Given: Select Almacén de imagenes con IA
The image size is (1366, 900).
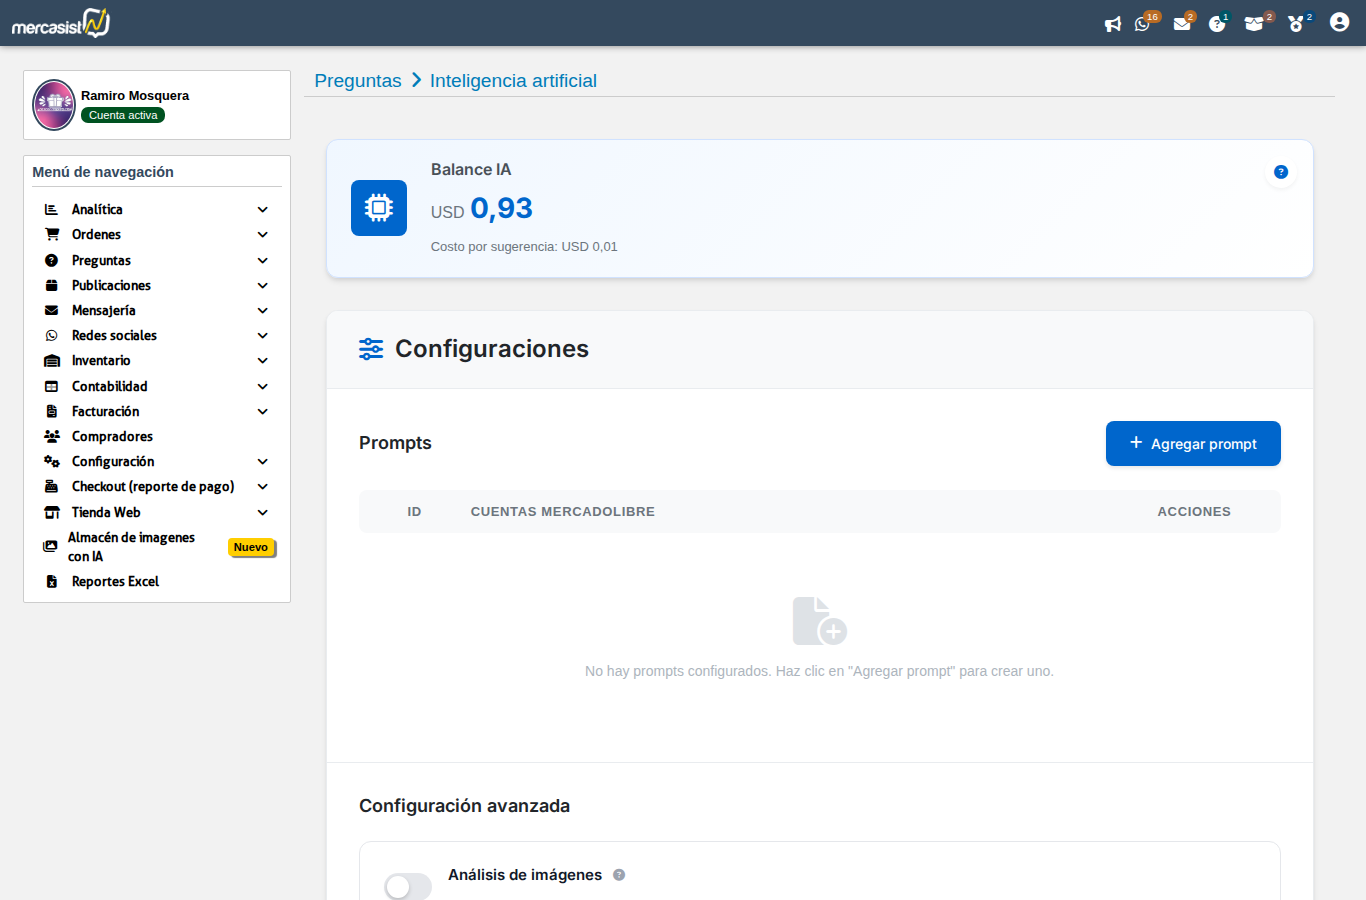Looking at the screenshot, I should [131, 547].
